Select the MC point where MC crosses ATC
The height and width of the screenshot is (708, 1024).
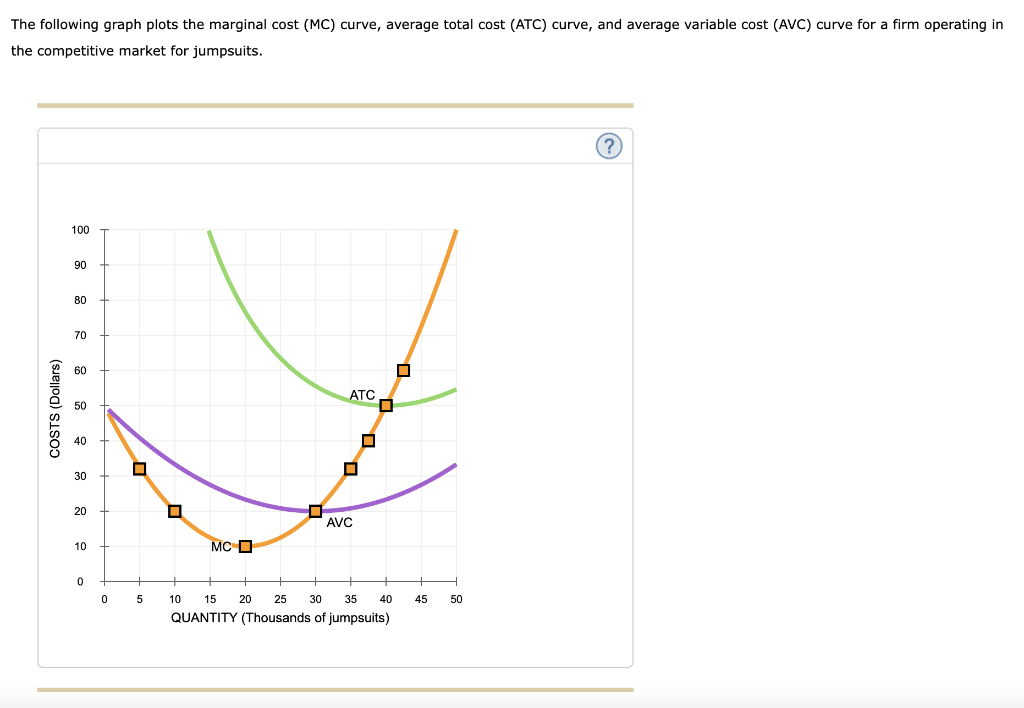pyautogui.click(x=386, y=405)
